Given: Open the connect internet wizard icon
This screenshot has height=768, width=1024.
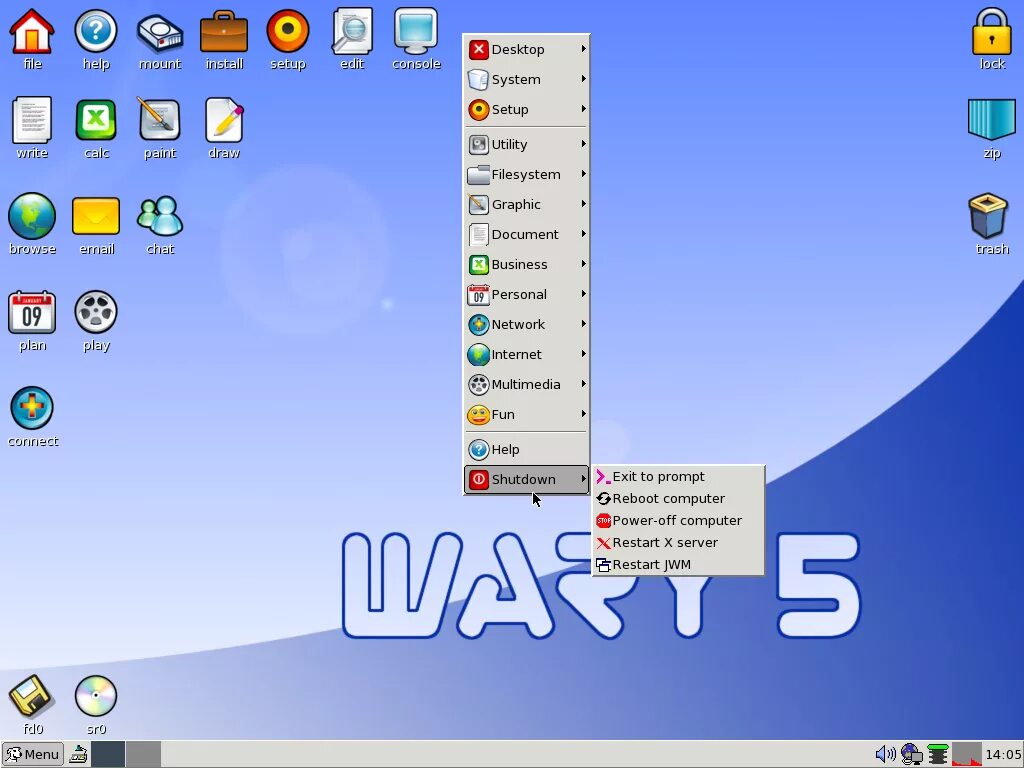Looking at the screenshot, I should 31,408.
